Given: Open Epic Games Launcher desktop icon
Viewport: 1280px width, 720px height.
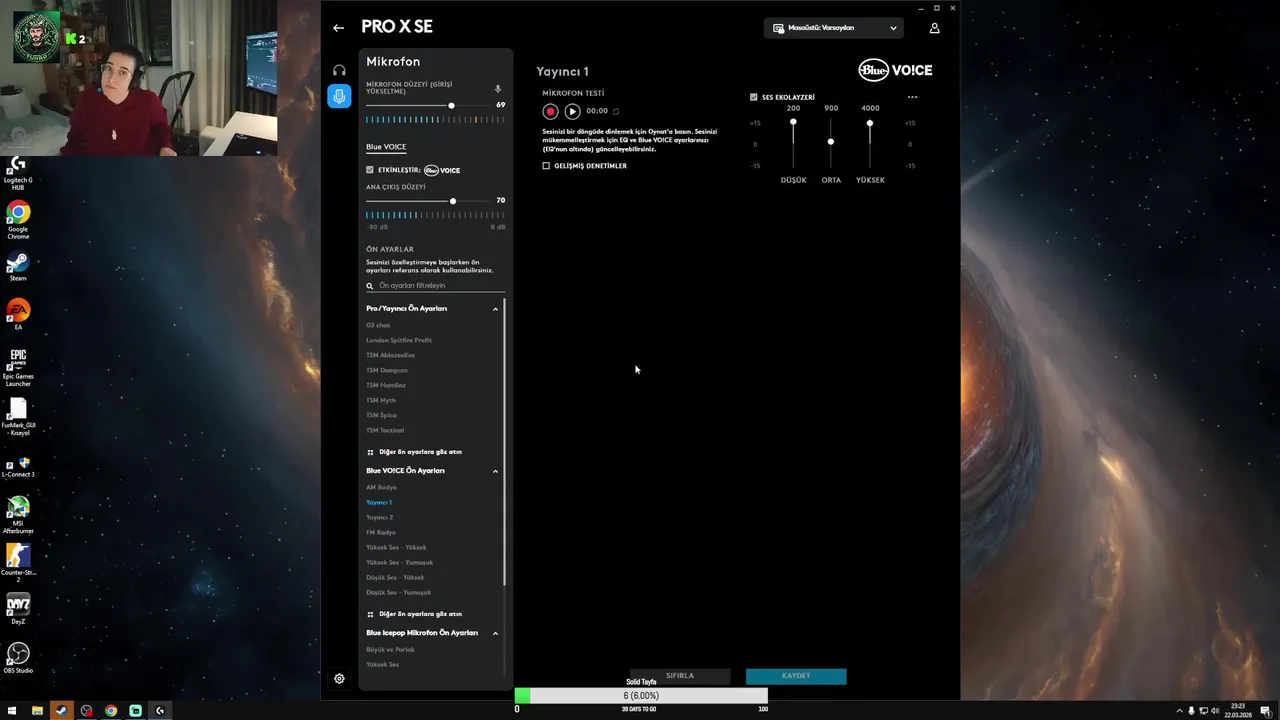Looking at the screenshot, I should point(18,367).
